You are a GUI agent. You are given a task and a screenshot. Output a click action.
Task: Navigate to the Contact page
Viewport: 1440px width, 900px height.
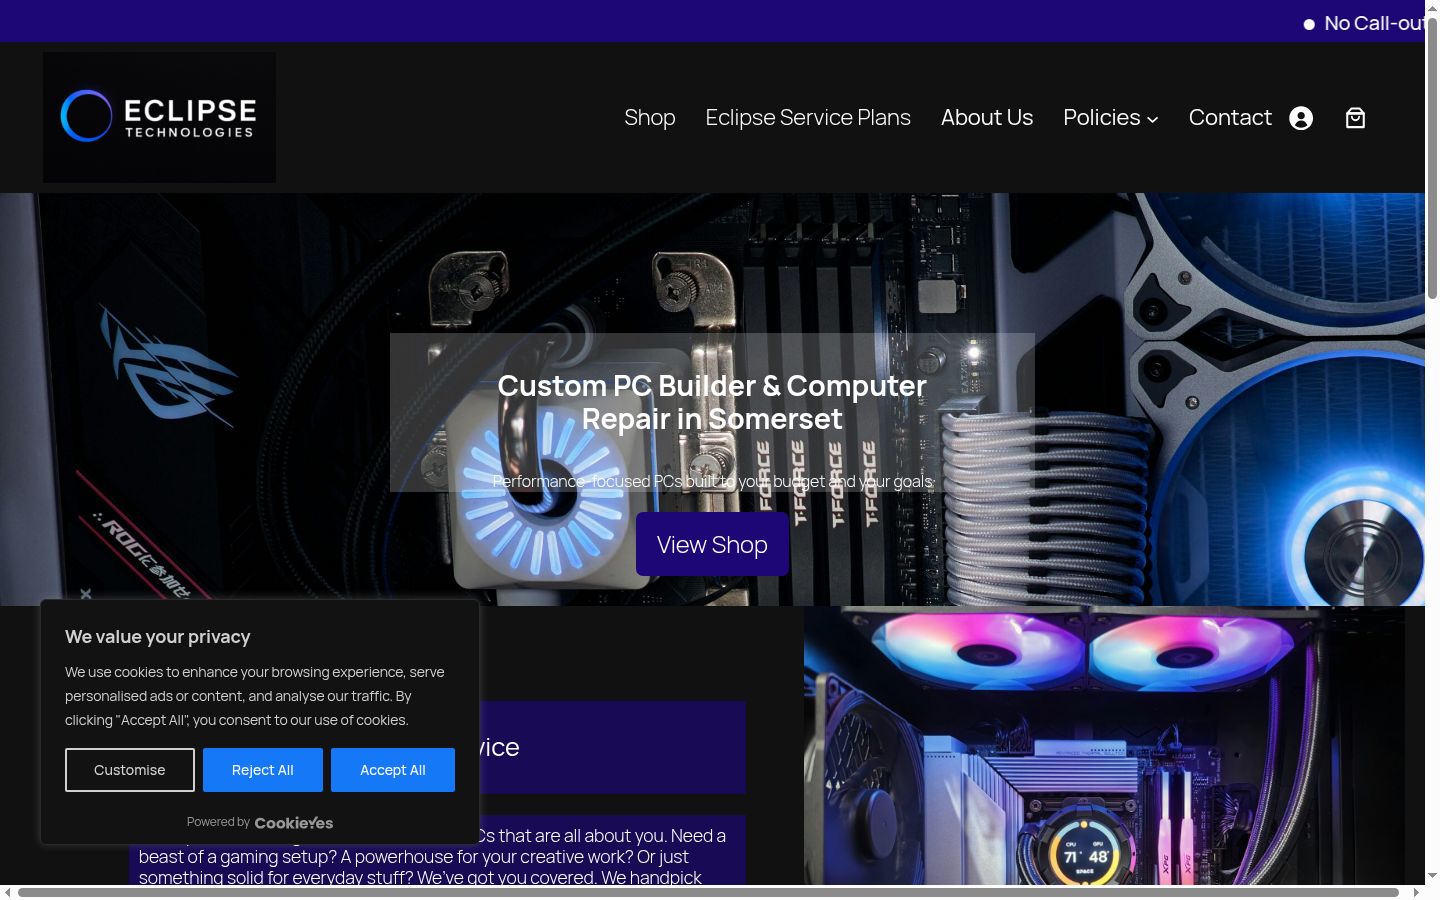1230,118
